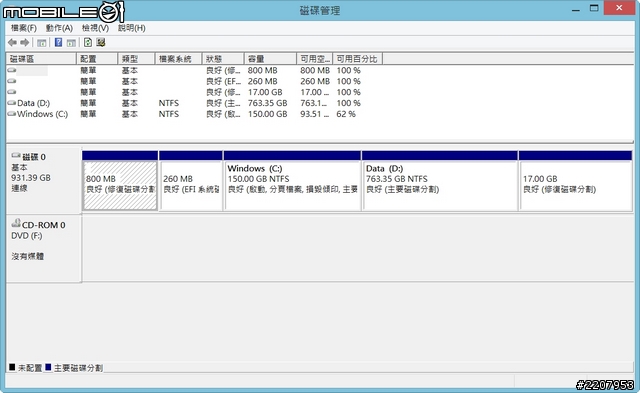Image resolution: width=640 pixels, height=393 pixels.
Task: Click blue 主要磁碟分割 legend swatch
Action: tap(48, 367)
